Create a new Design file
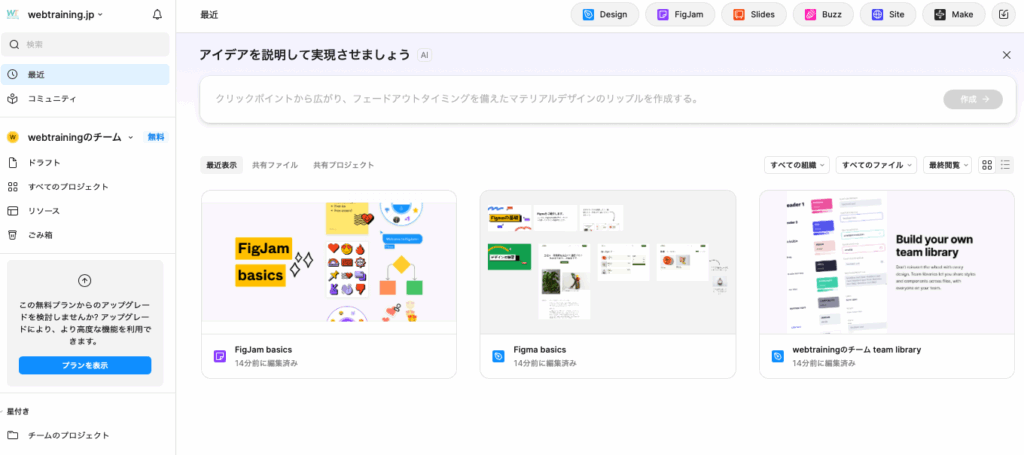1024x455 pixels. pyautogui.click(x=604, y=15)
